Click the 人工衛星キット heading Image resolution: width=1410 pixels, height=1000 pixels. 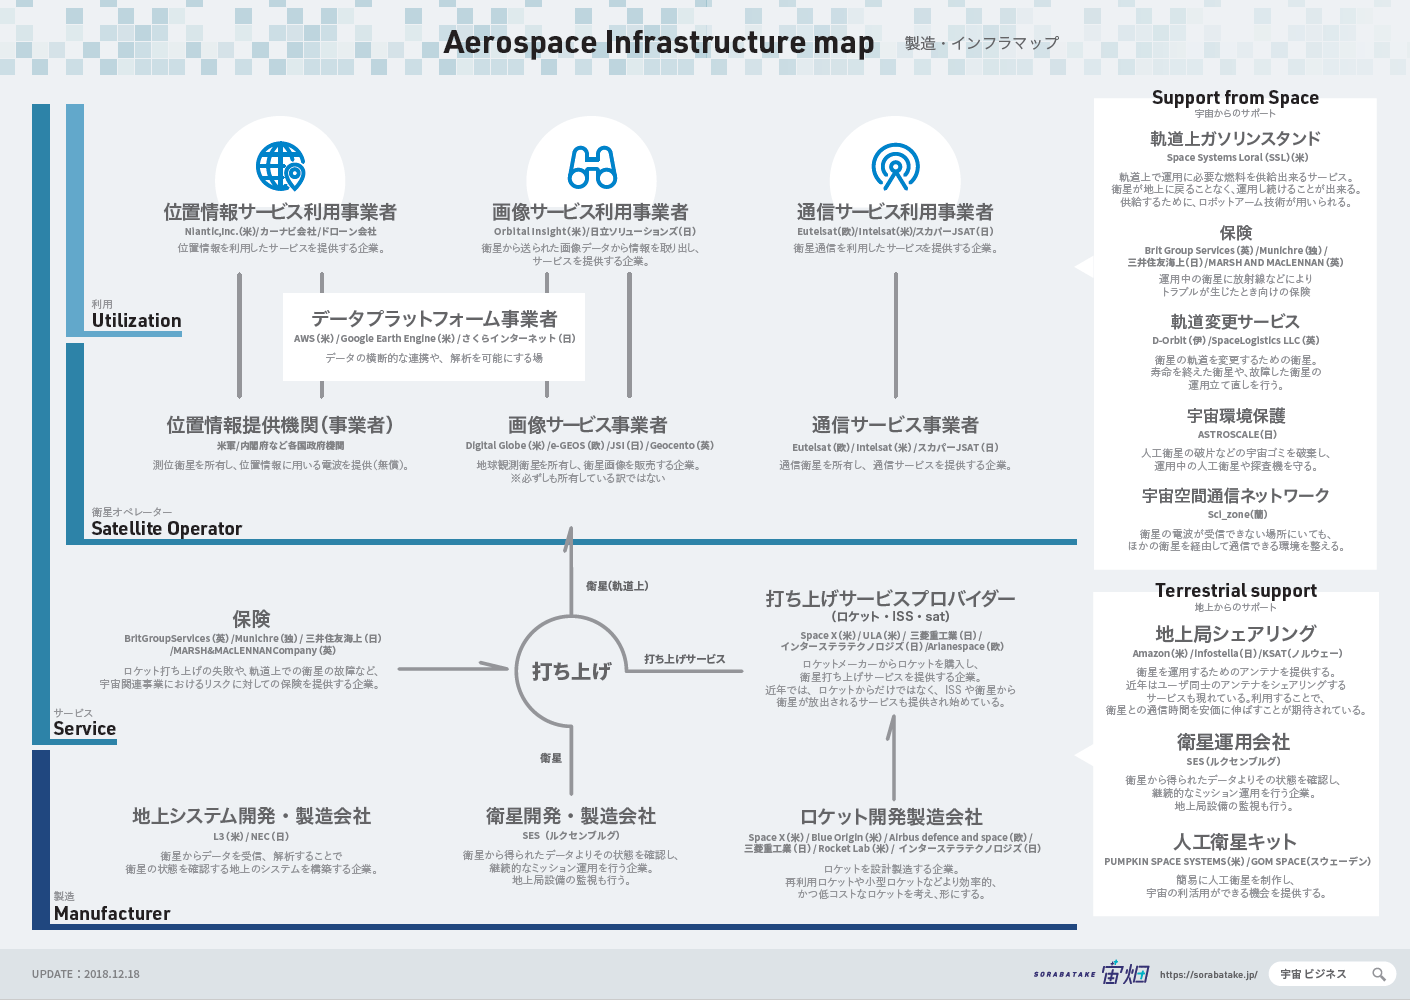point(1235,842)
